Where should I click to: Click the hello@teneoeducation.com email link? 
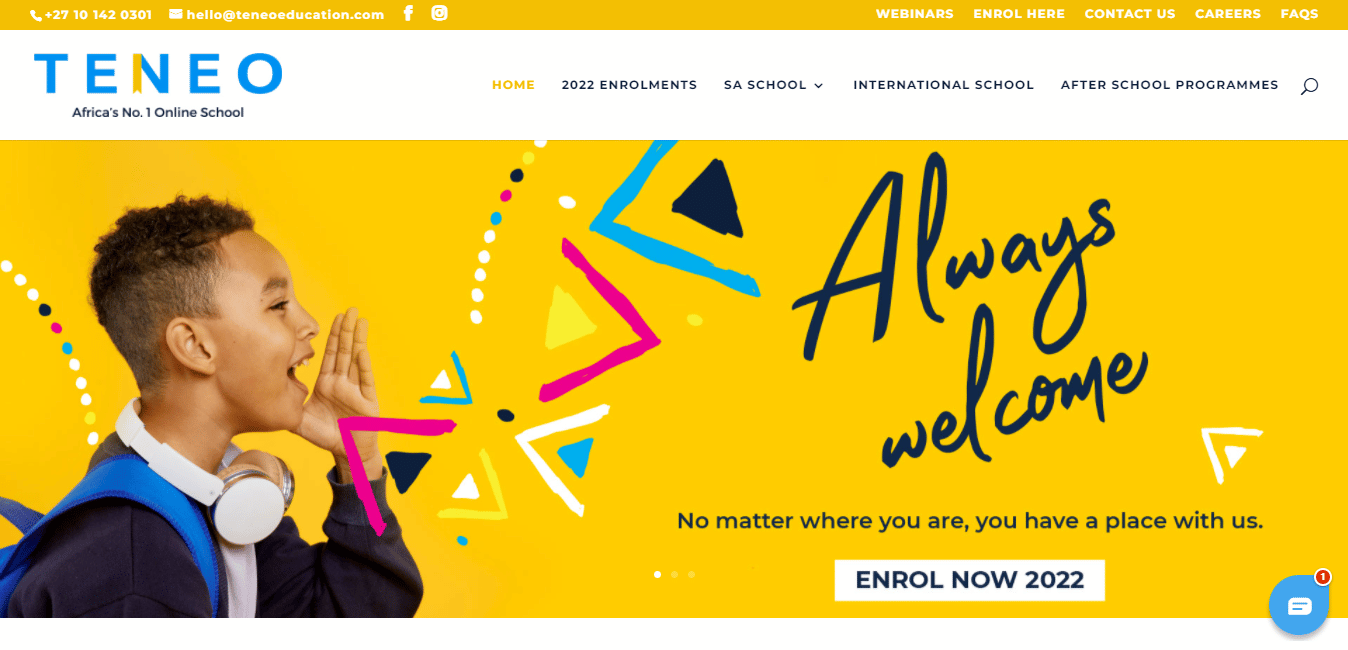coord(285,14)
